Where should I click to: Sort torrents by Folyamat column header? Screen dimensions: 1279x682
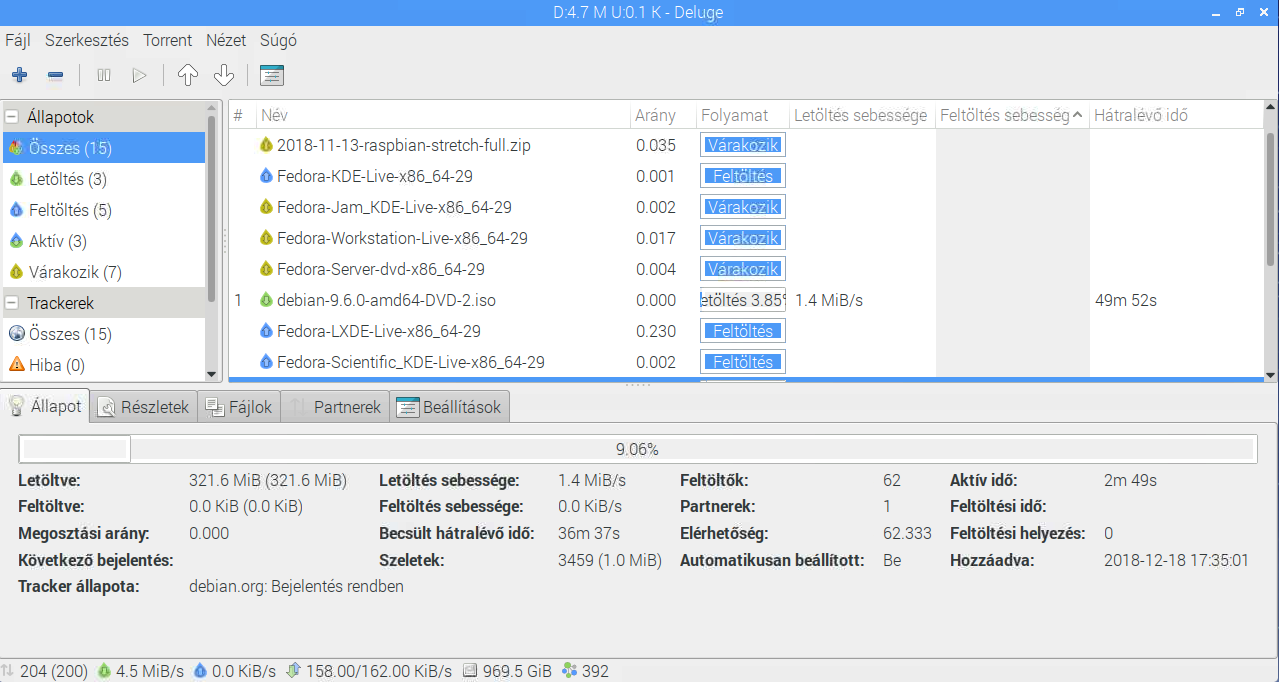(743, 115)
